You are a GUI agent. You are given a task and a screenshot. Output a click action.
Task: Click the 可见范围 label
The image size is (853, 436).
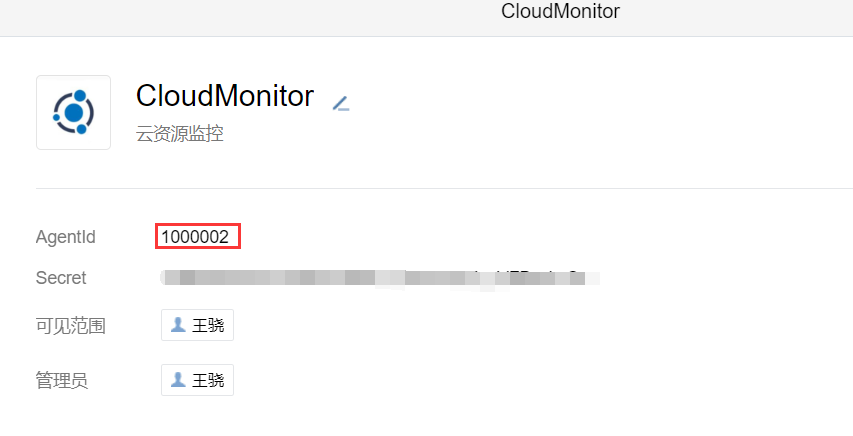click(x=71, y=326)
